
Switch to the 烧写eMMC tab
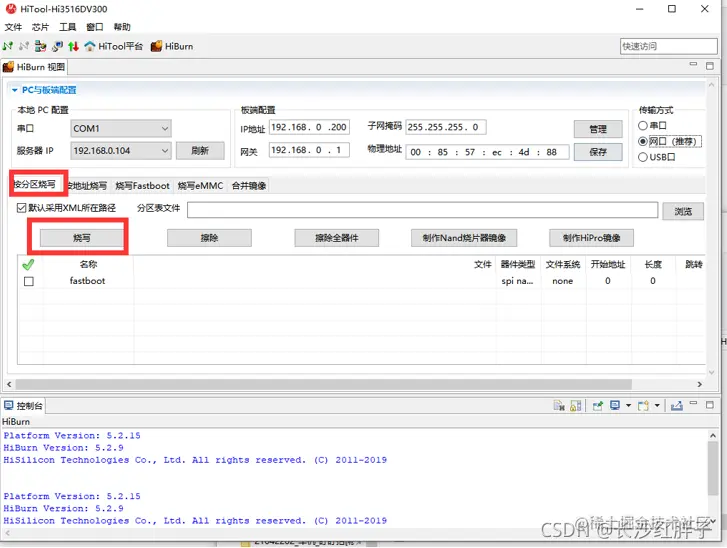[x=200, y=186]
